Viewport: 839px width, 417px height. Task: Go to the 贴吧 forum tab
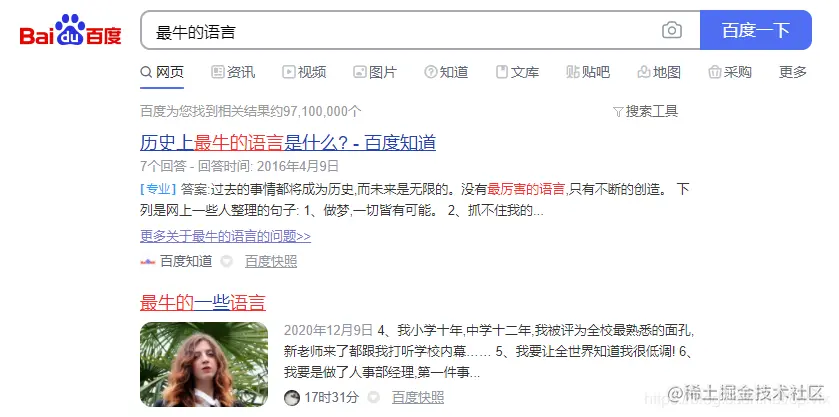(588, 72)
